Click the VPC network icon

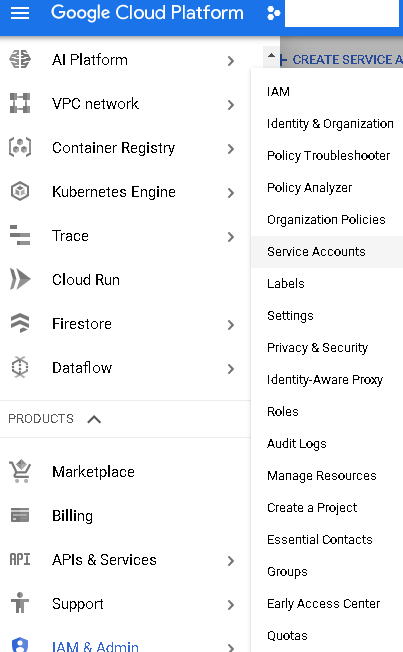pyautogui.click(x=20, y=103)
